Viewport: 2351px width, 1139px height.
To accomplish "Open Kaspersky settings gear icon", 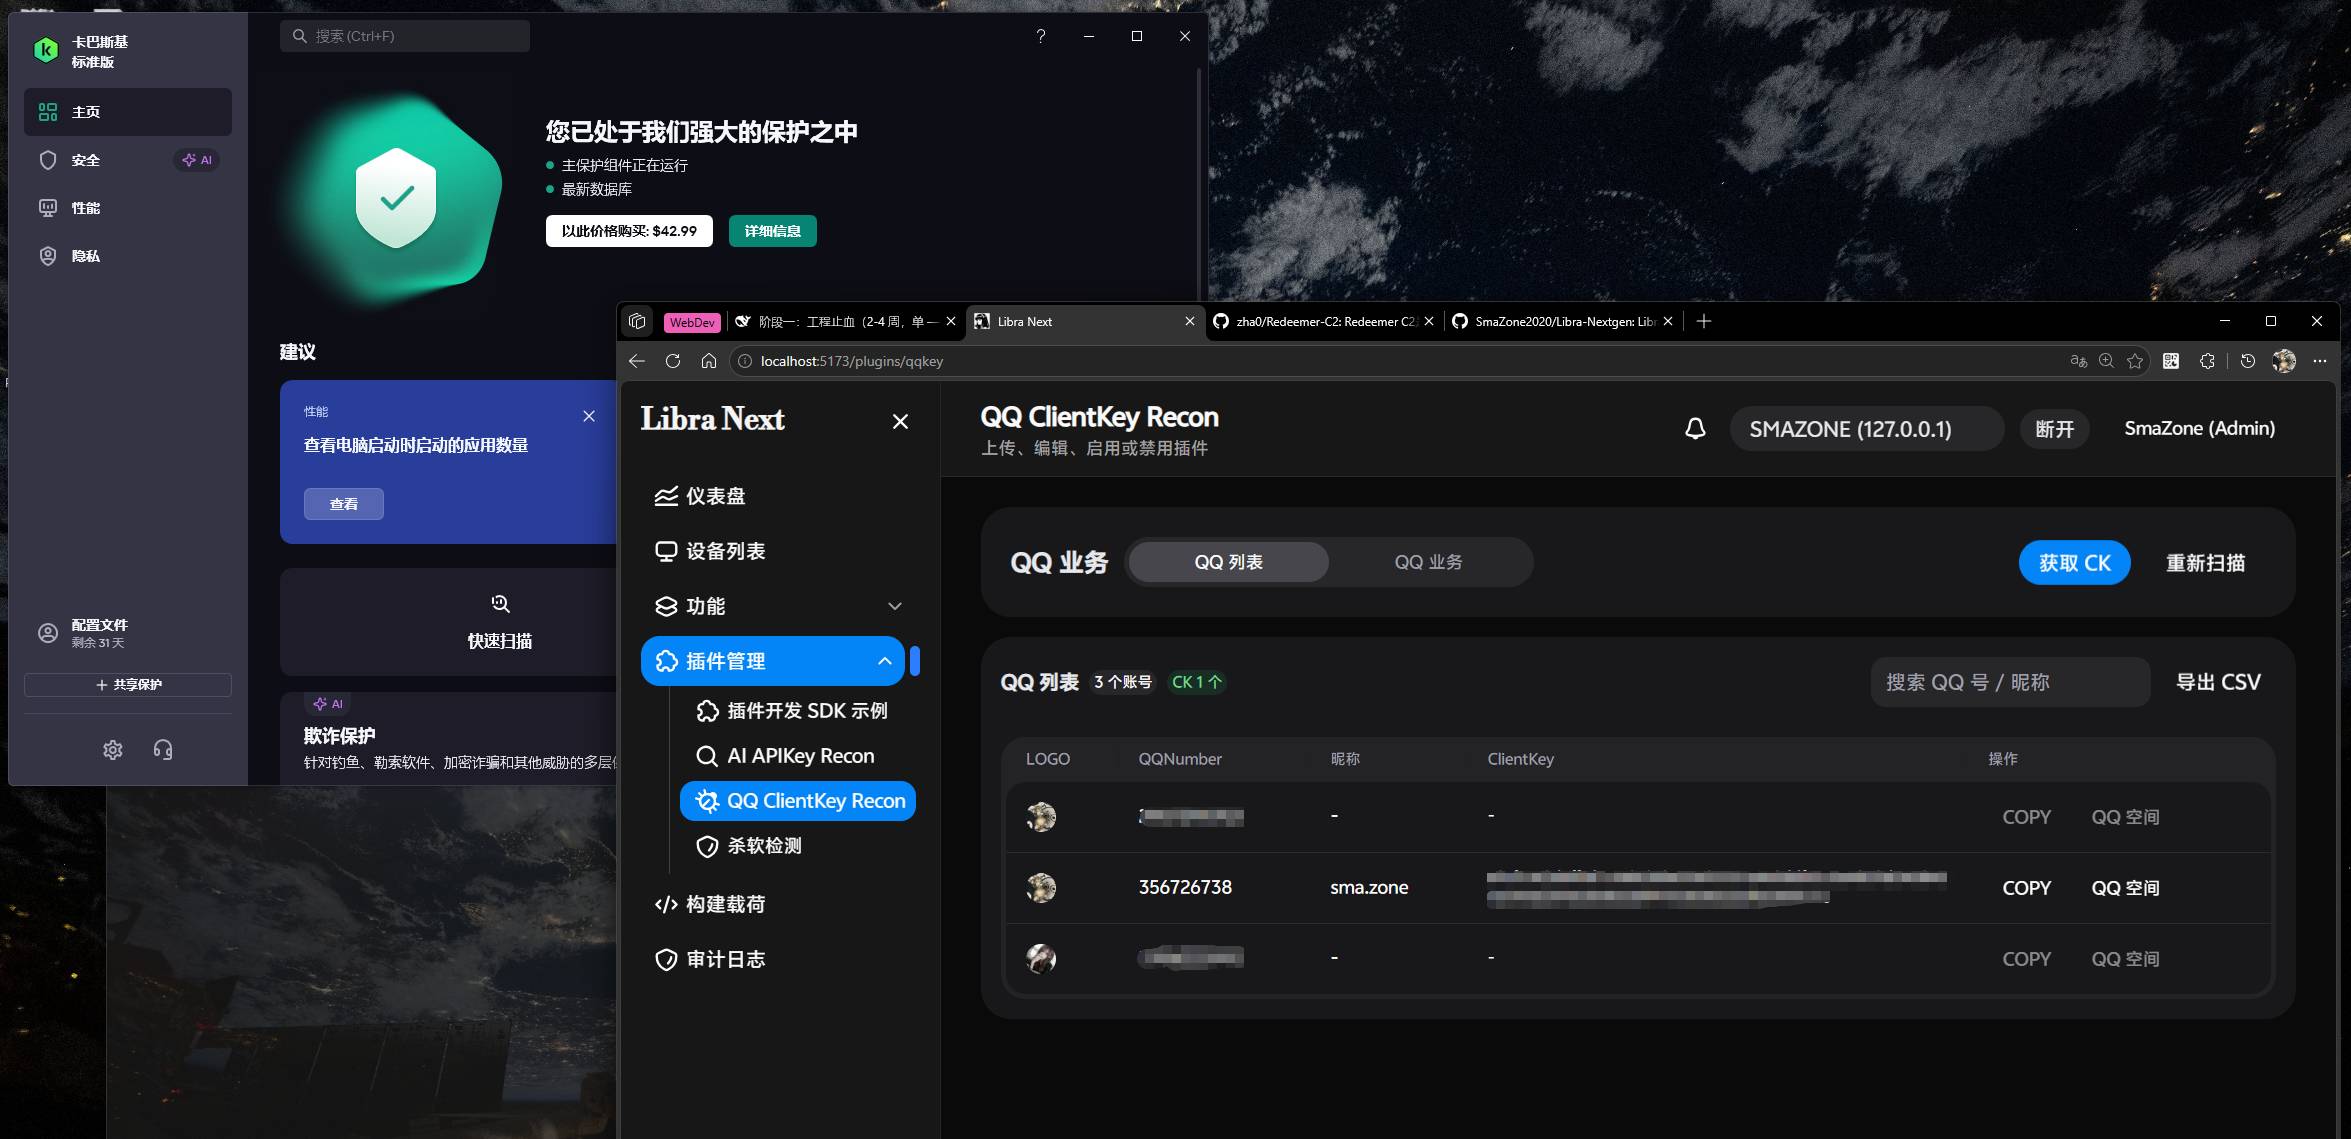I will (x=113, y=750).
